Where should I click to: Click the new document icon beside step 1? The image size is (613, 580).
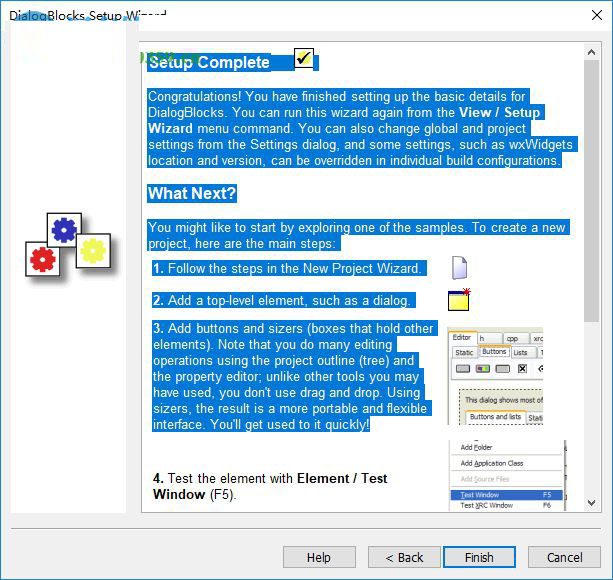pyautogui.click(x=459, y=268)
